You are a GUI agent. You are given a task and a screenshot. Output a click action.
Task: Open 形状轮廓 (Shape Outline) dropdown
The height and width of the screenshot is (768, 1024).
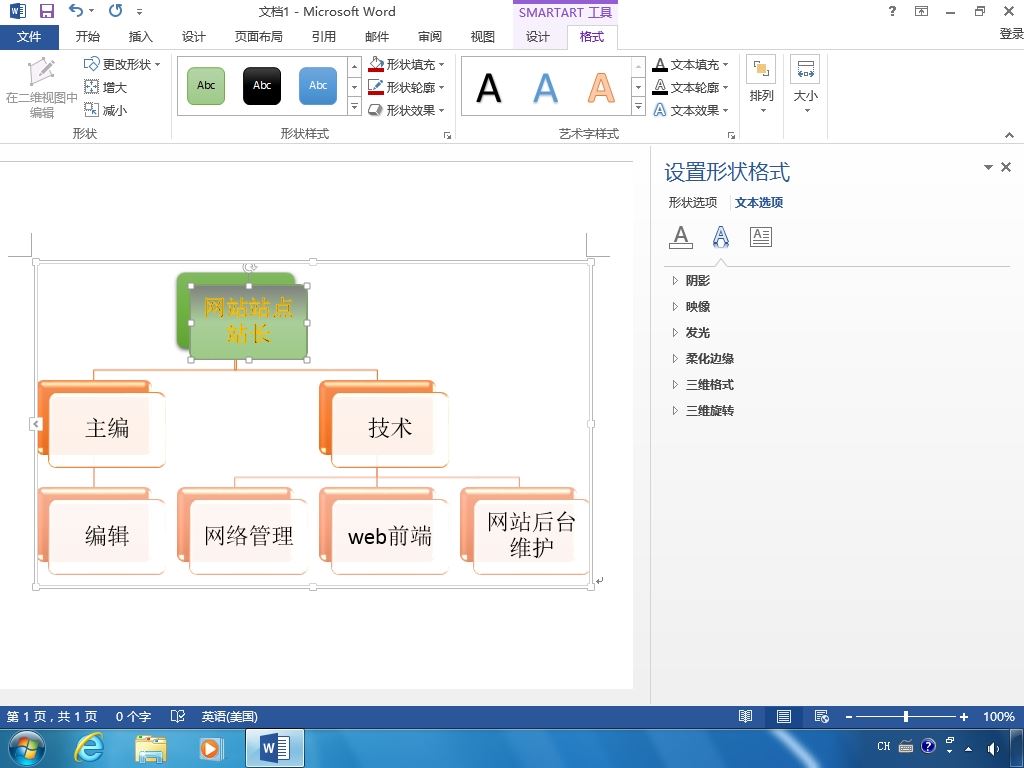coord(406,87)
